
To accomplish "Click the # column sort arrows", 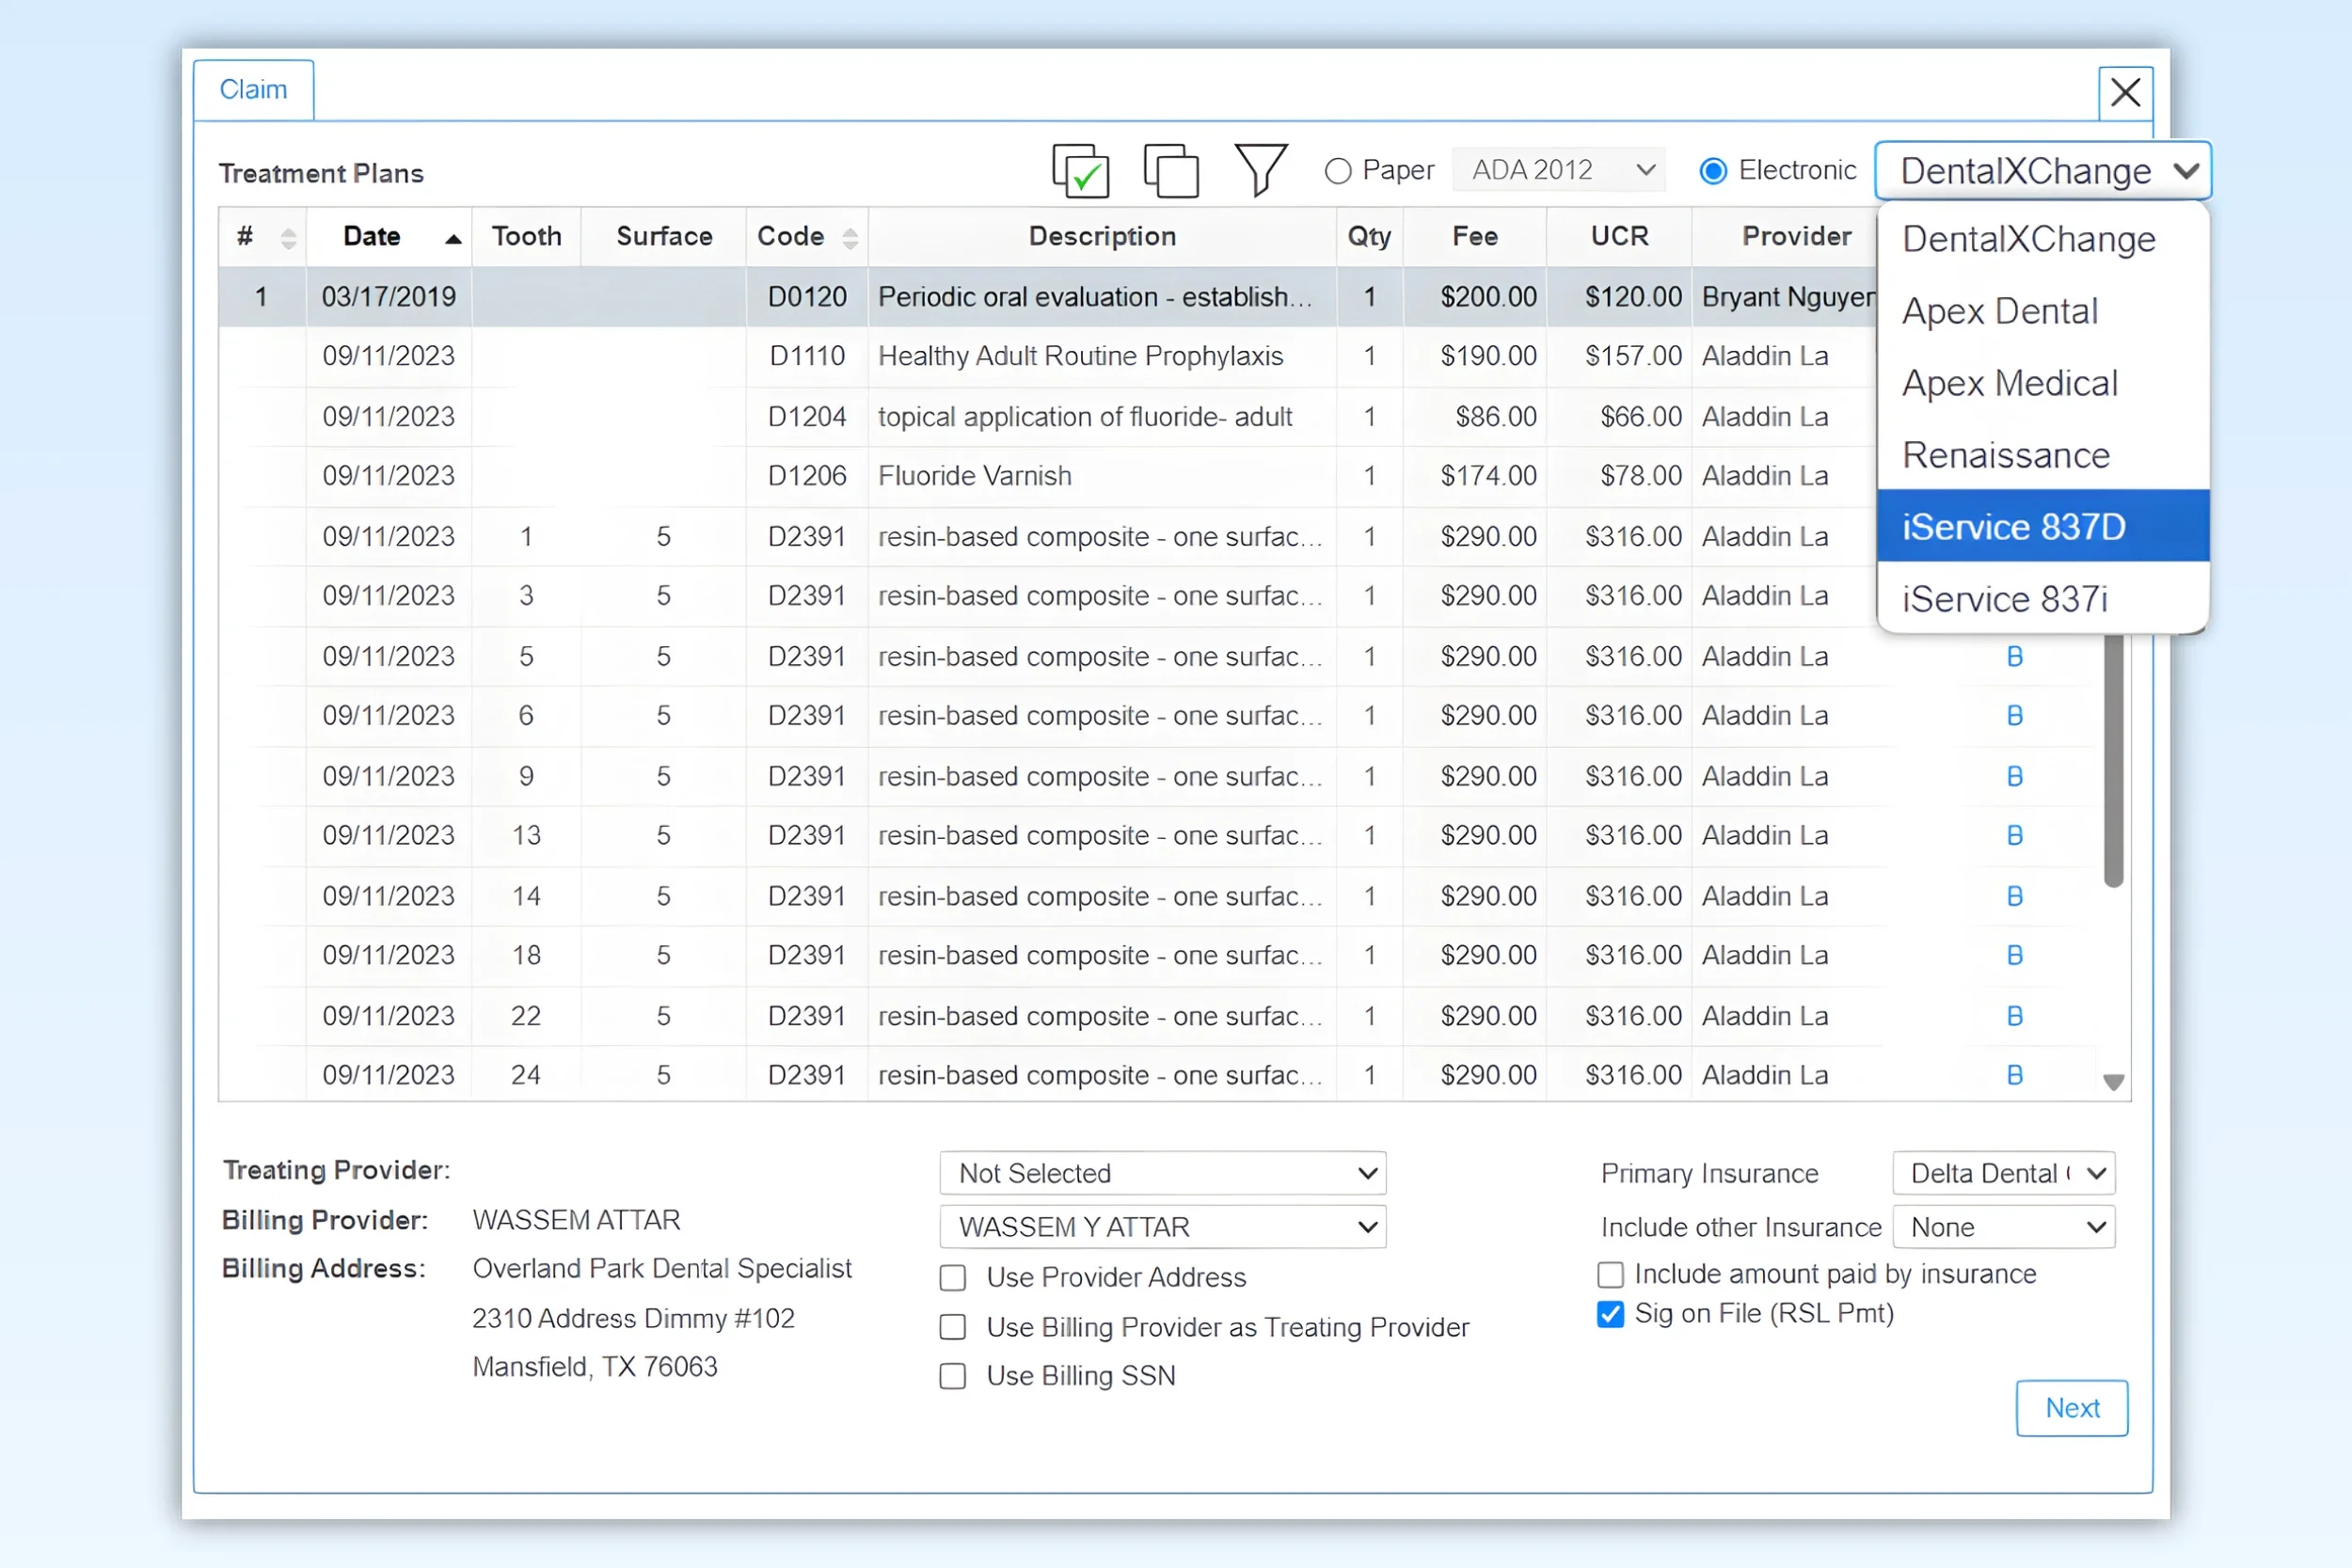I will (x=288, y=238).
